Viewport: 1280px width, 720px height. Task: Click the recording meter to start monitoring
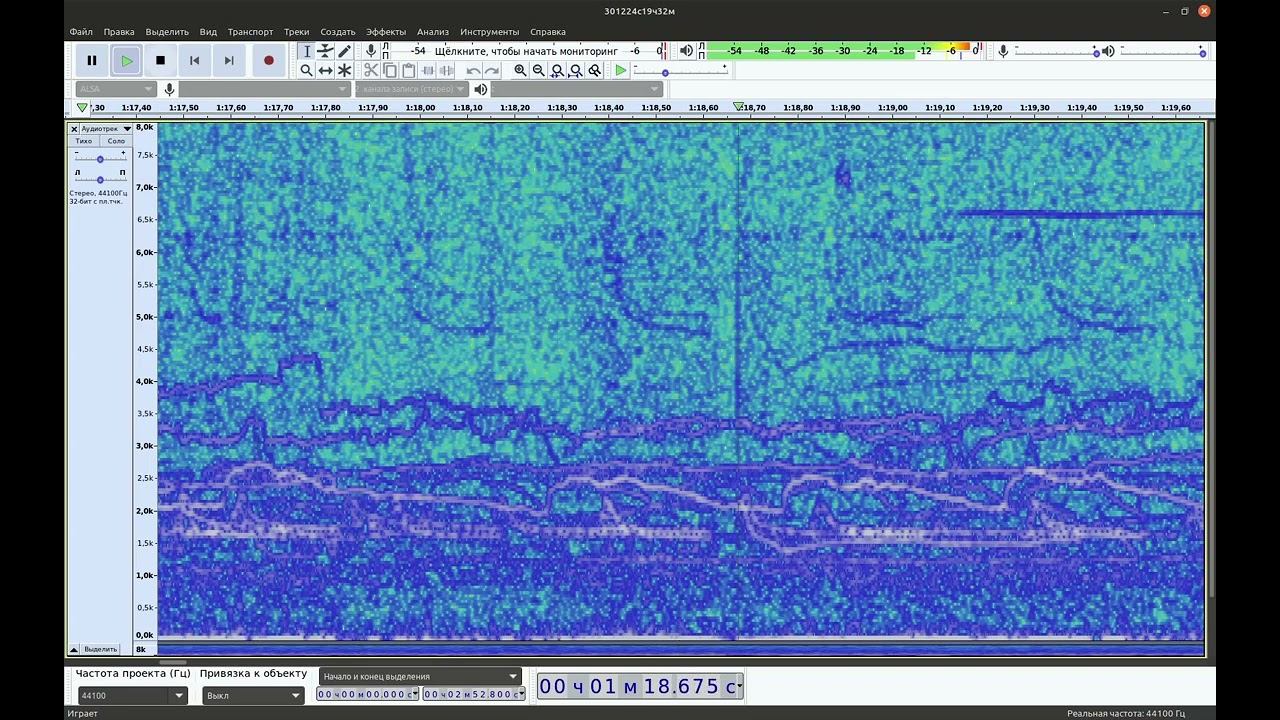tap(526, 50)
